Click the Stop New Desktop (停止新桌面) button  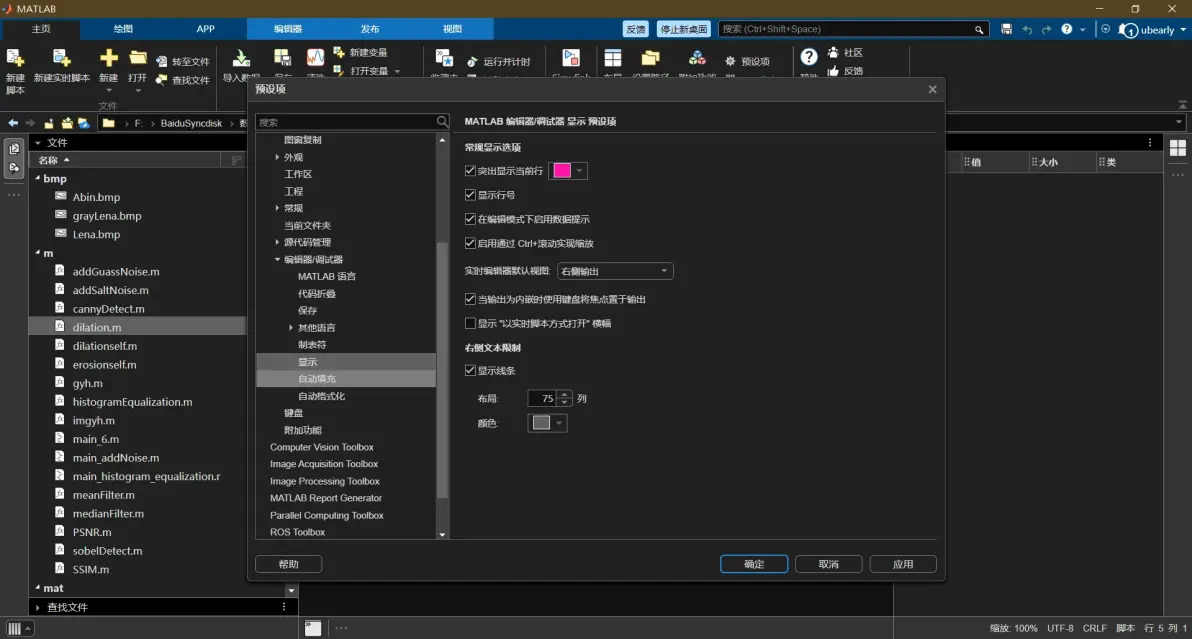(x=683, y=29)
